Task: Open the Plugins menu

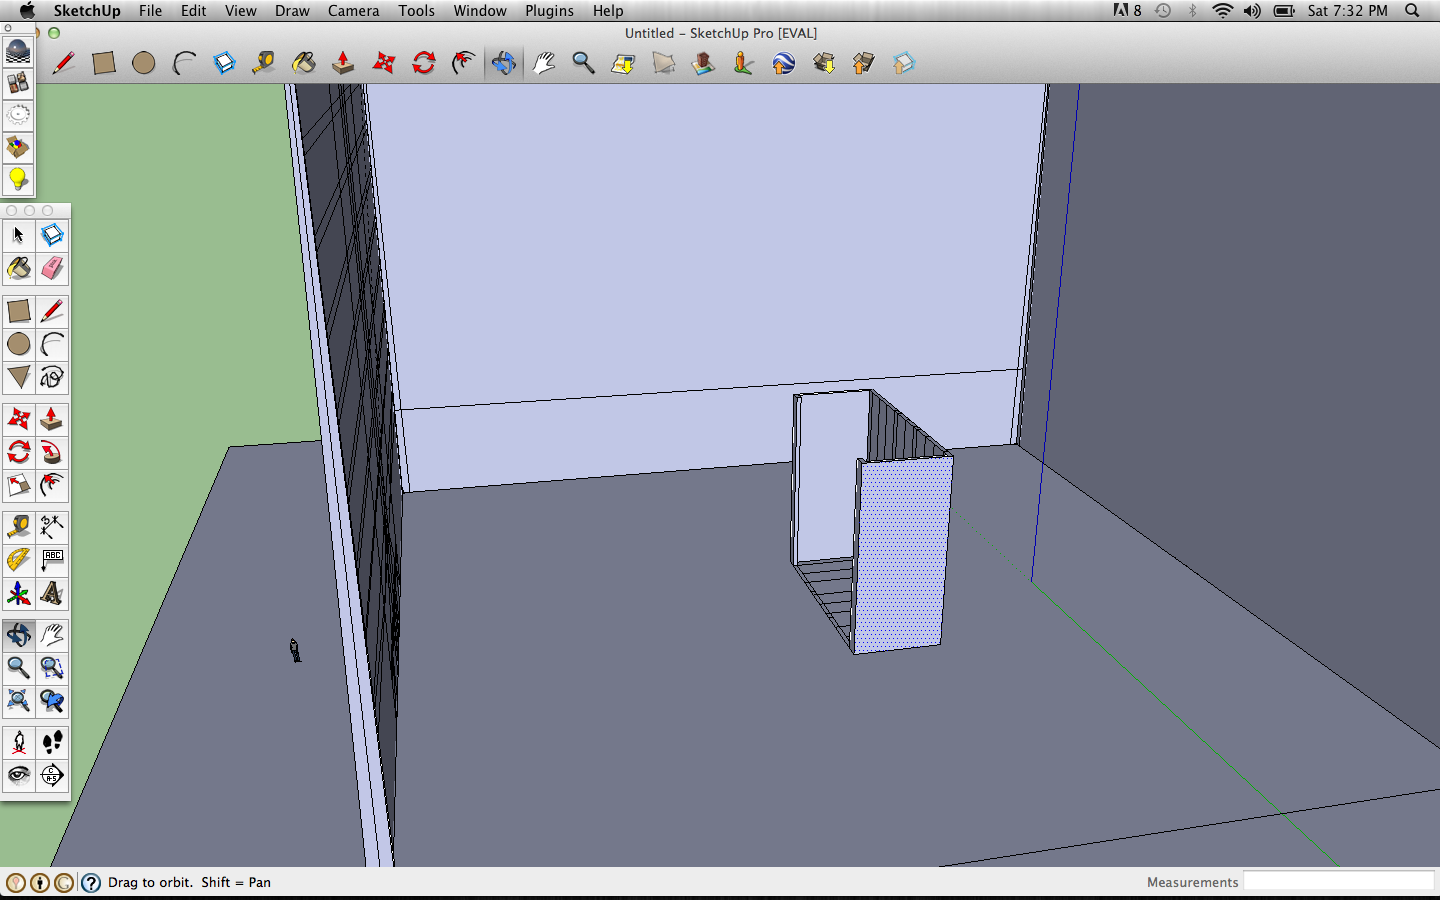Action: 549,11
